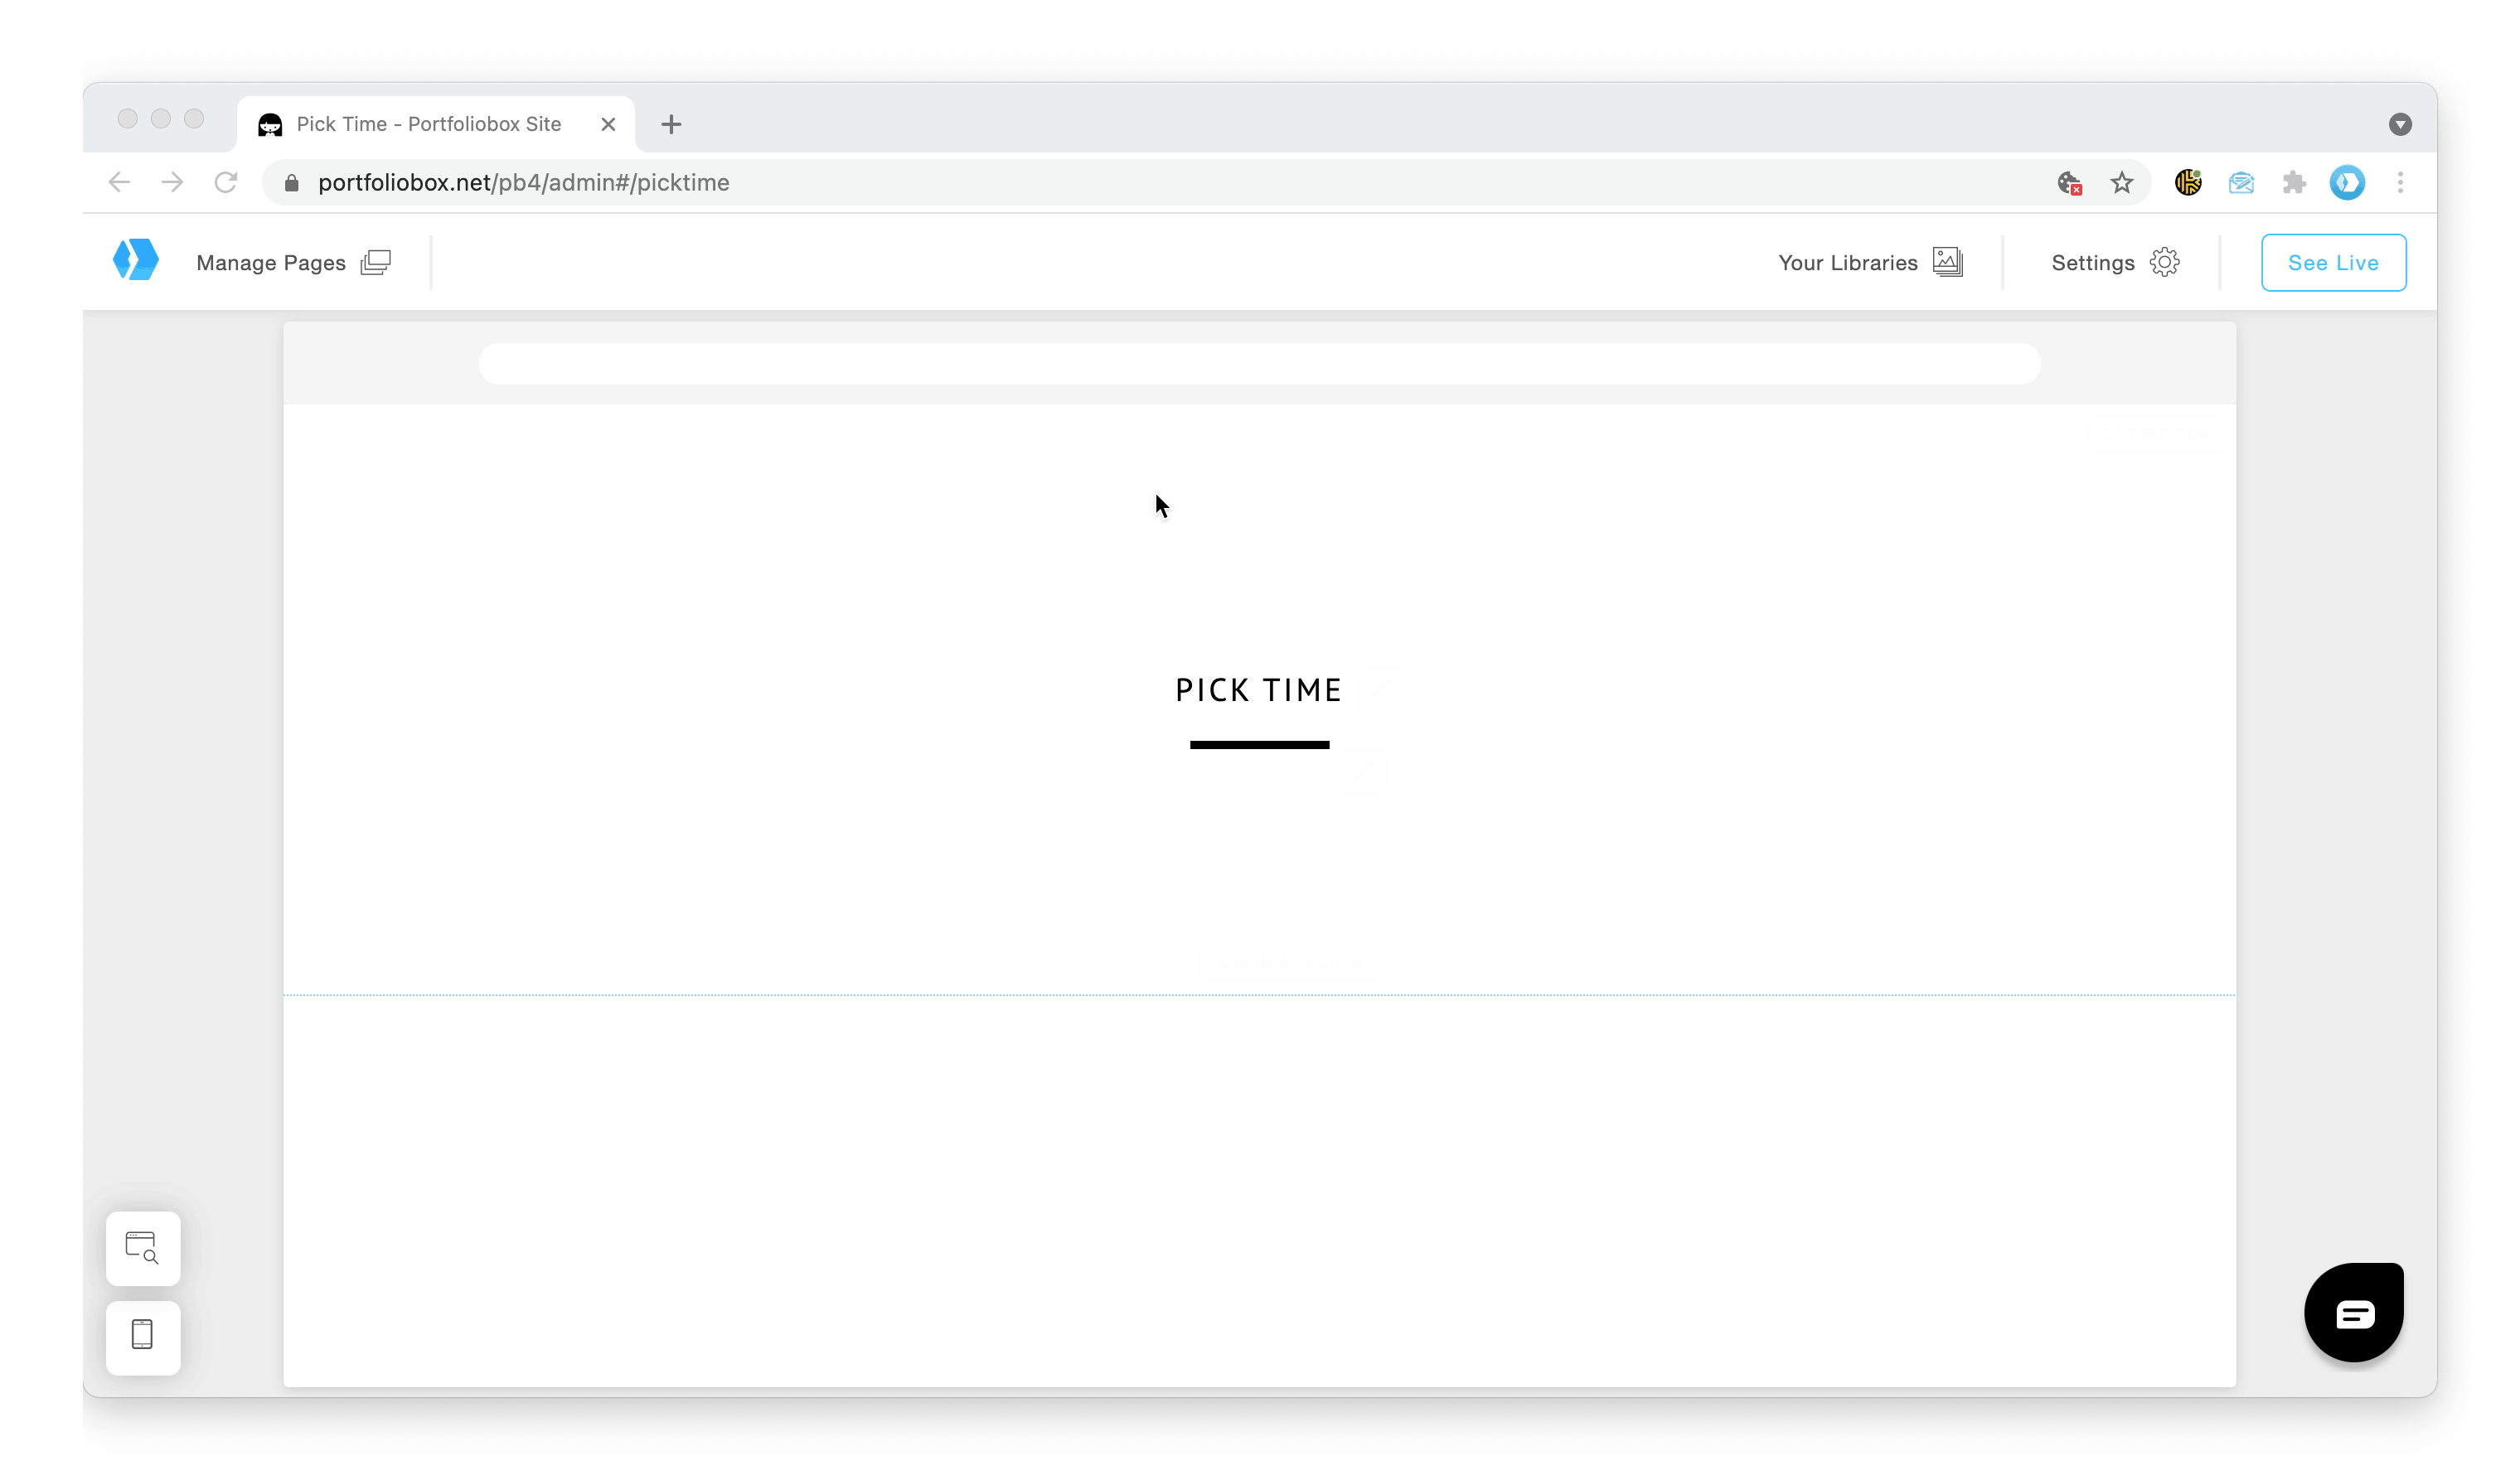This screenshot has height=1480, width=2520.
Task: Click the Portfoliobox extension icon in toolbar
Action: click(x=2347, y=183)
